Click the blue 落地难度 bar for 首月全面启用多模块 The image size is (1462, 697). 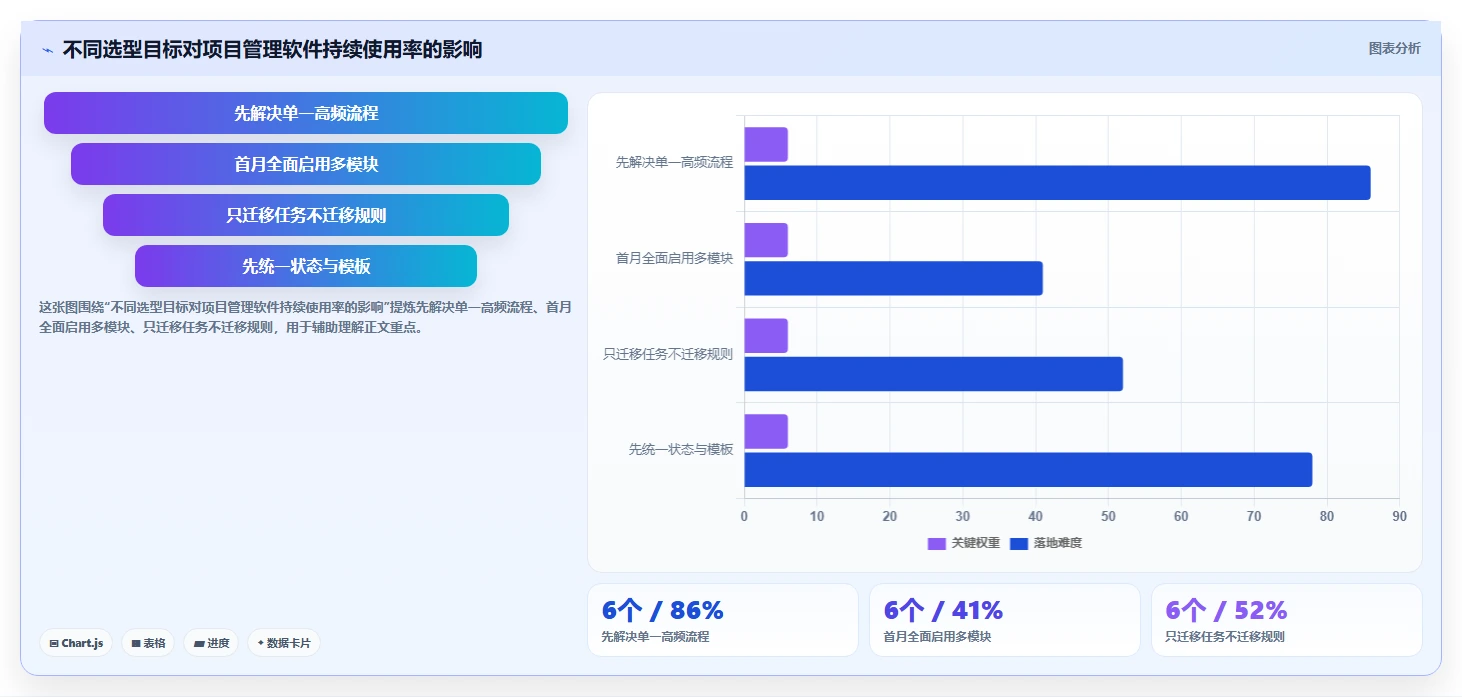click(x=893, y=278)
